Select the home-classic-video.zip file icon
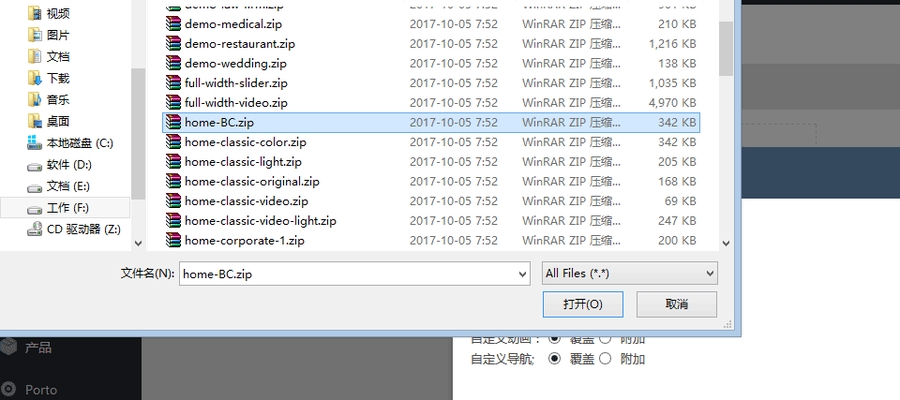900x400 pixels. point(173,201)
